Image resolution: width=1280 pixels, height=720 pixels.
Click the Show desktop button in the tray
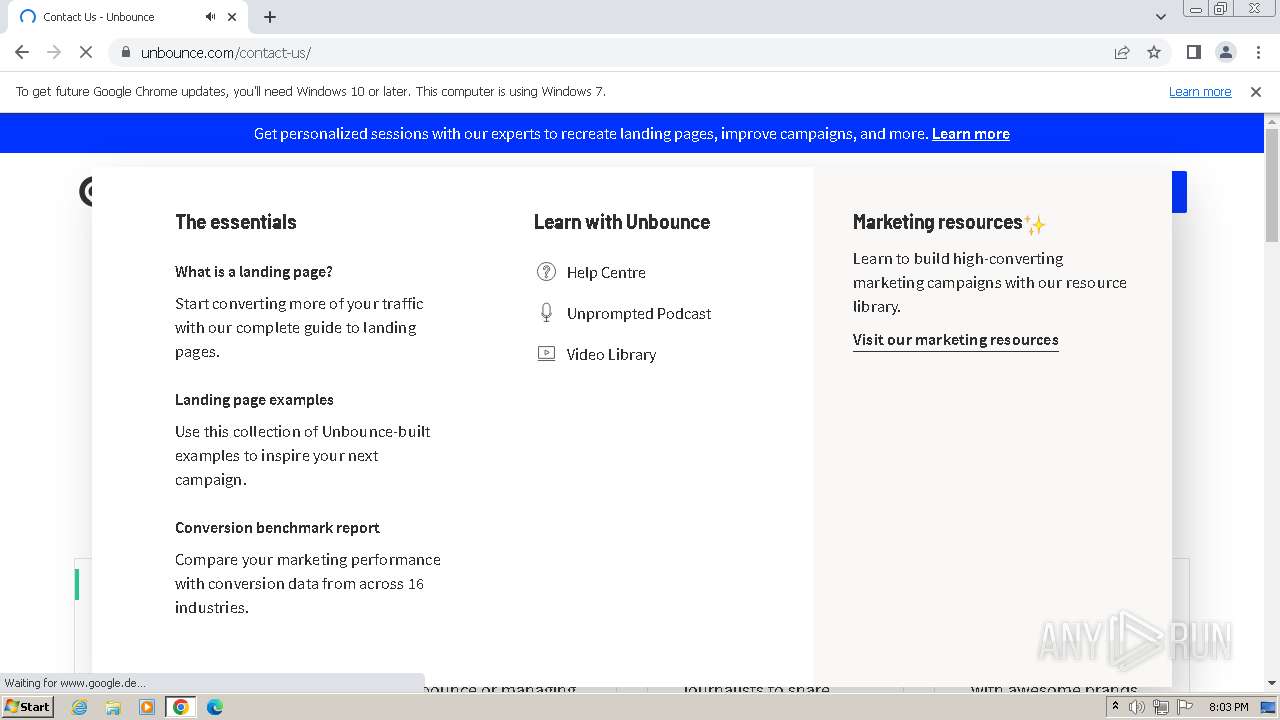(x=1269, y=707)
